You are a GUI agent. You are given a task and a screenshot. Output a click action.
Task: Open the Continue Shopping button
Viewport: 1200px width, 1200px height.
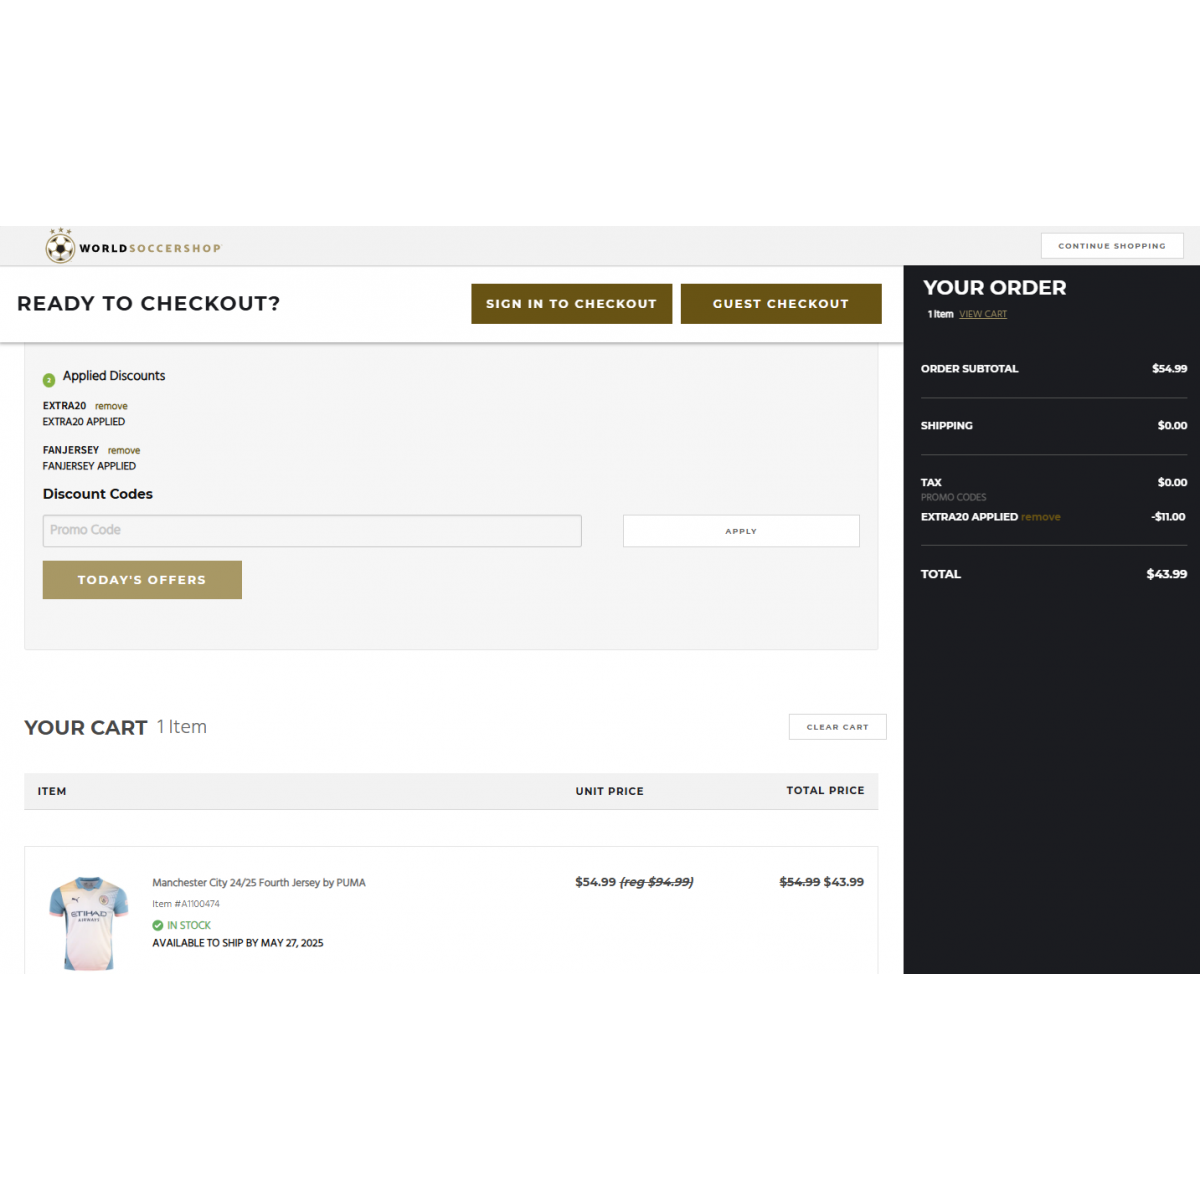1112,246
